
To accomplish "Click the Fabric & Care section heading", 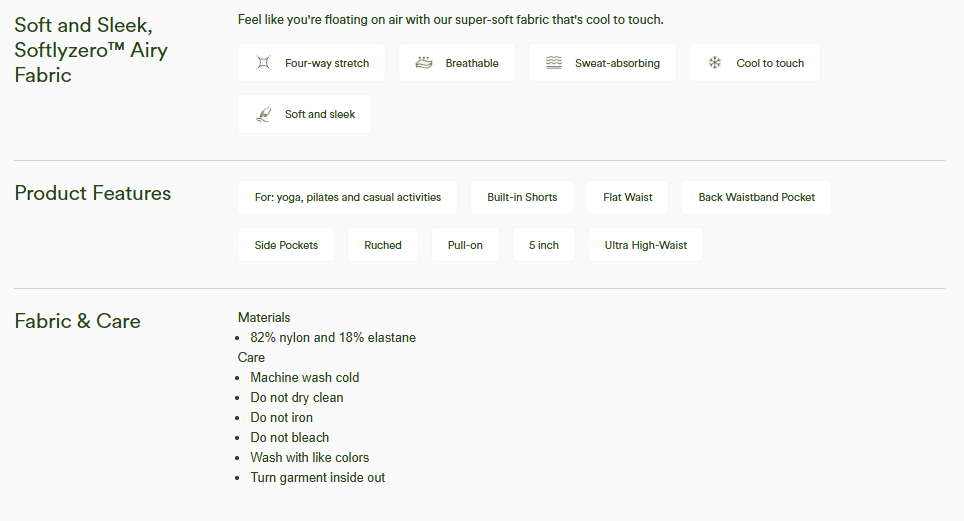I will click(77, 321).
